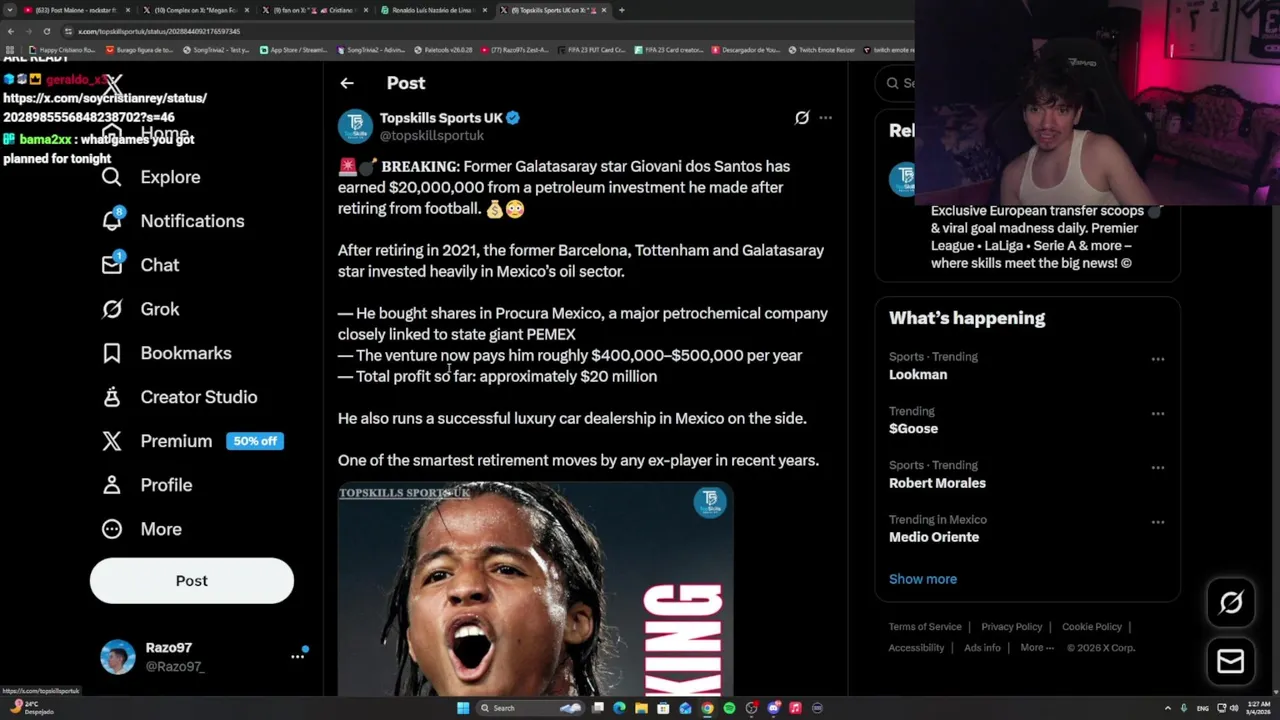Screen dimensions: 1280x720
Task: Click the Premium 50% off badge
Action: tap(255, 441)
